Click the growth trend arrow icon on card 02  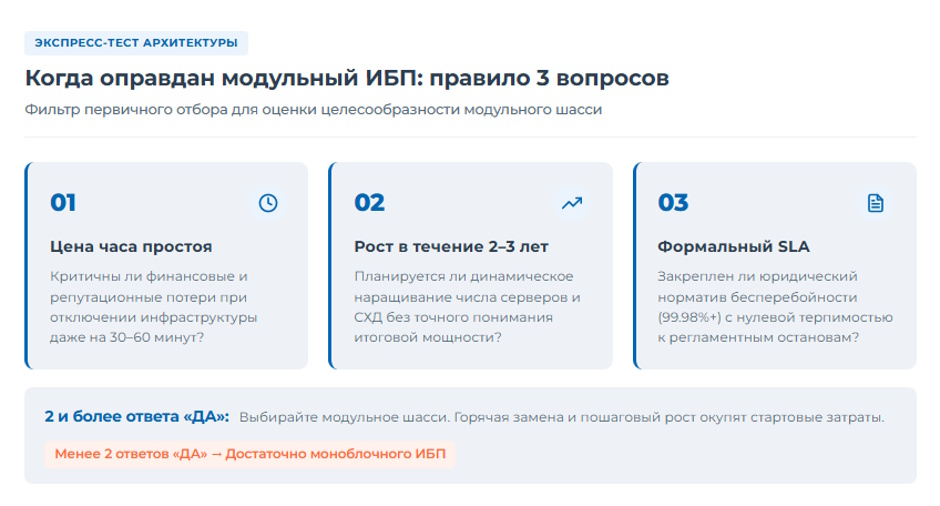[572, 203]
